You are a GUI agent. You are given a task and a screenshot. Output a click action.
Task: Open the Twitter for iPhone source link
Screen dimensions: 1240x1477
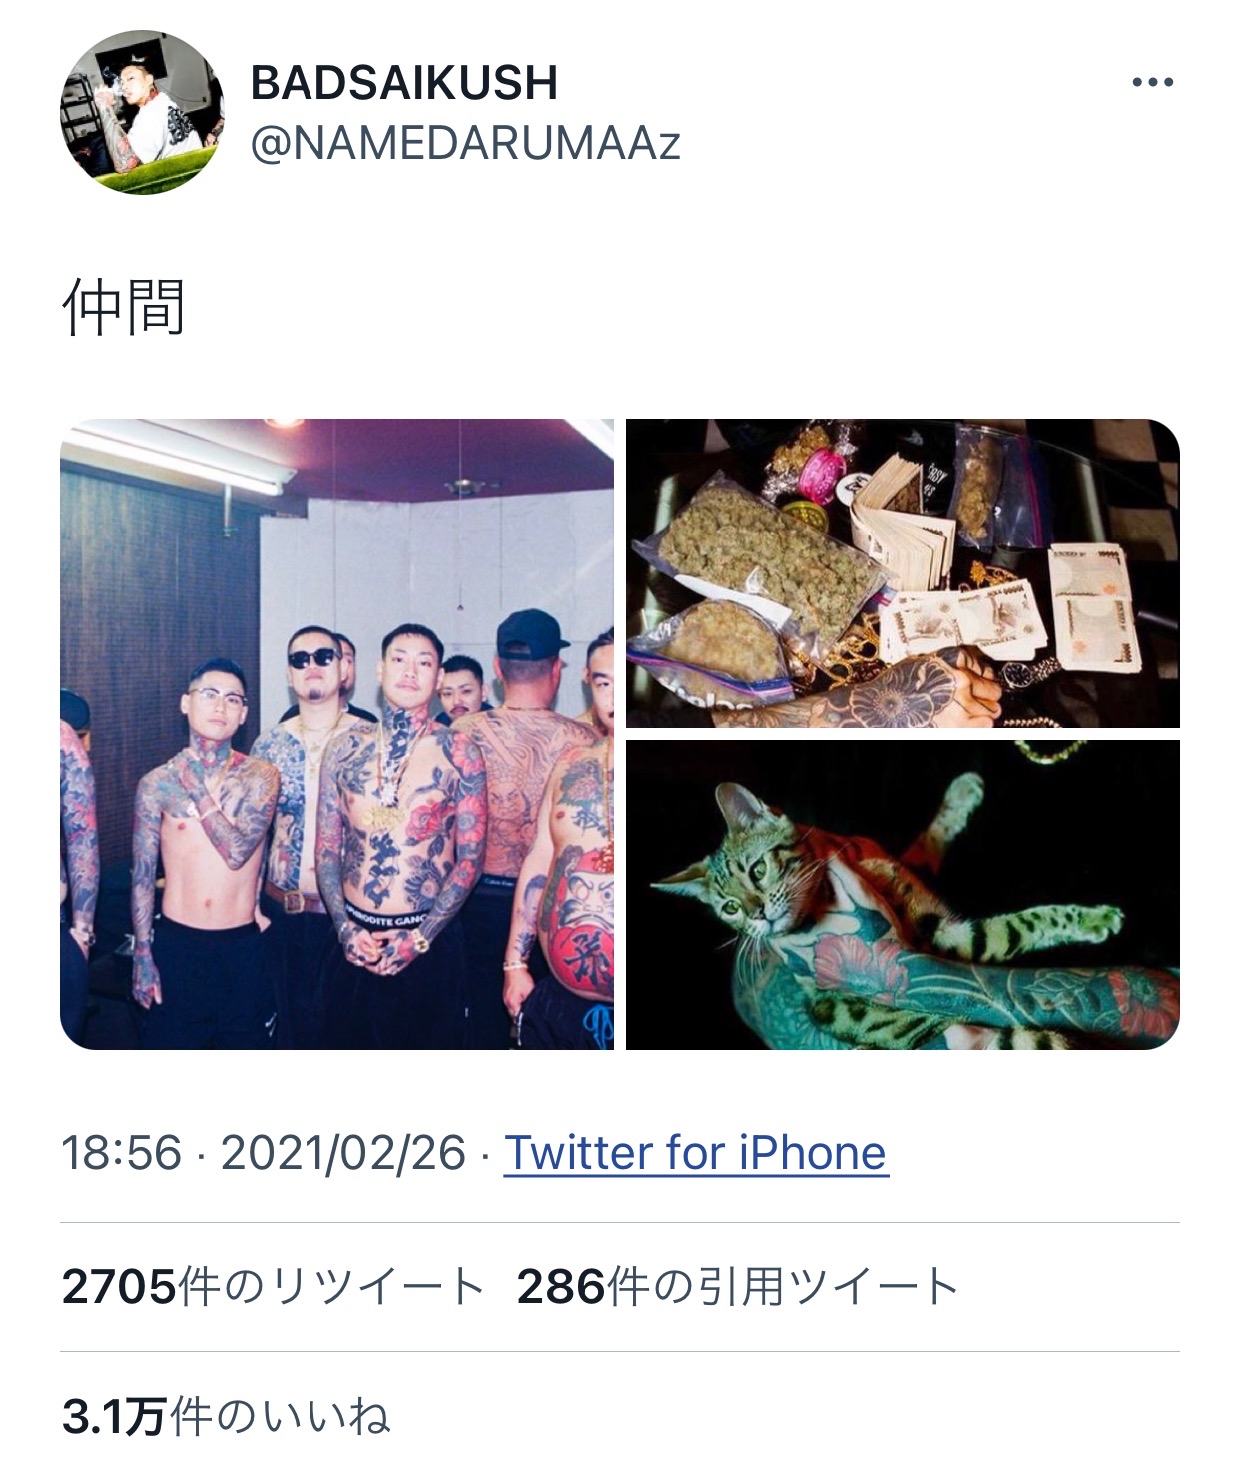[696, 1153]
